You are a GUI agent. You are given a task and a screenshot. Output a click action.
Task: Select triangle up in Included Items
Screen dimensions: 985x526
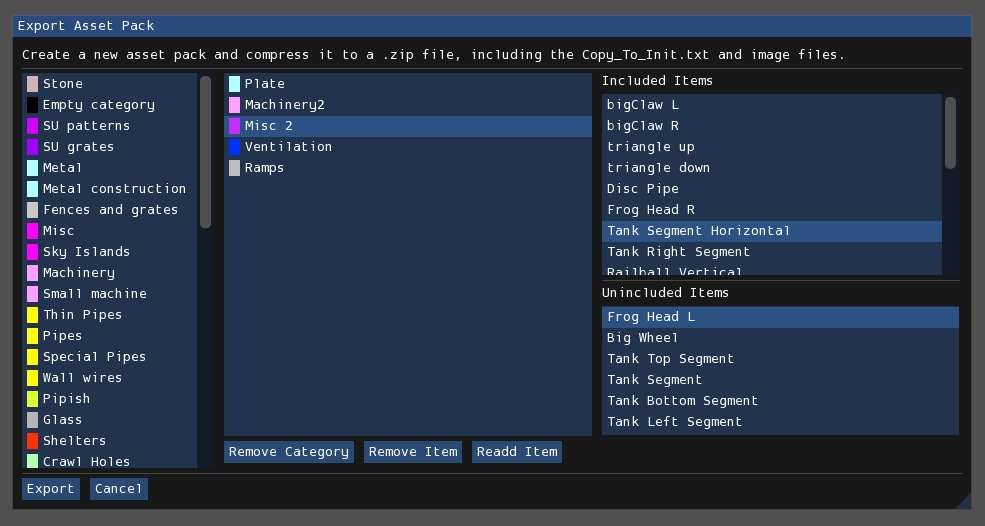click(x=772, y=147)
